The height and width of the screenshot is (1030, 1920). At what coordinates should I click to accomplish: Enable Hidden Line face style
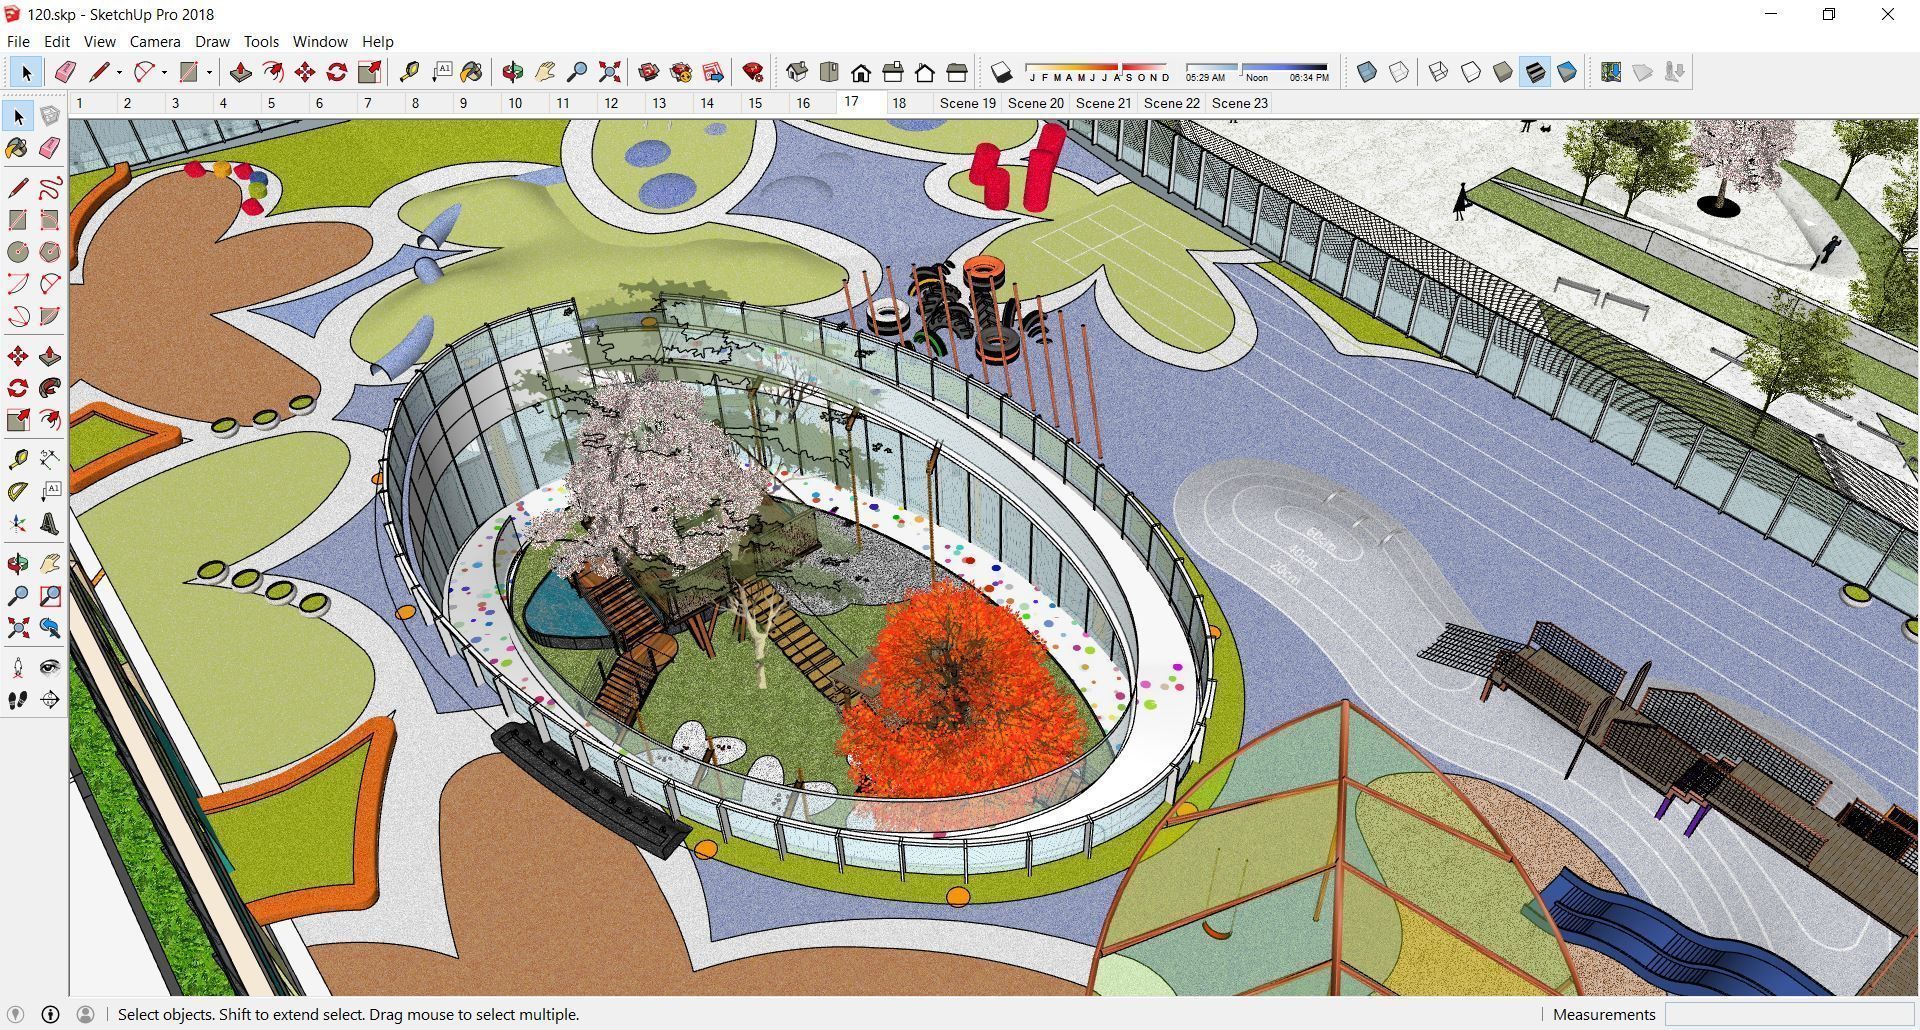[1471, 72]
